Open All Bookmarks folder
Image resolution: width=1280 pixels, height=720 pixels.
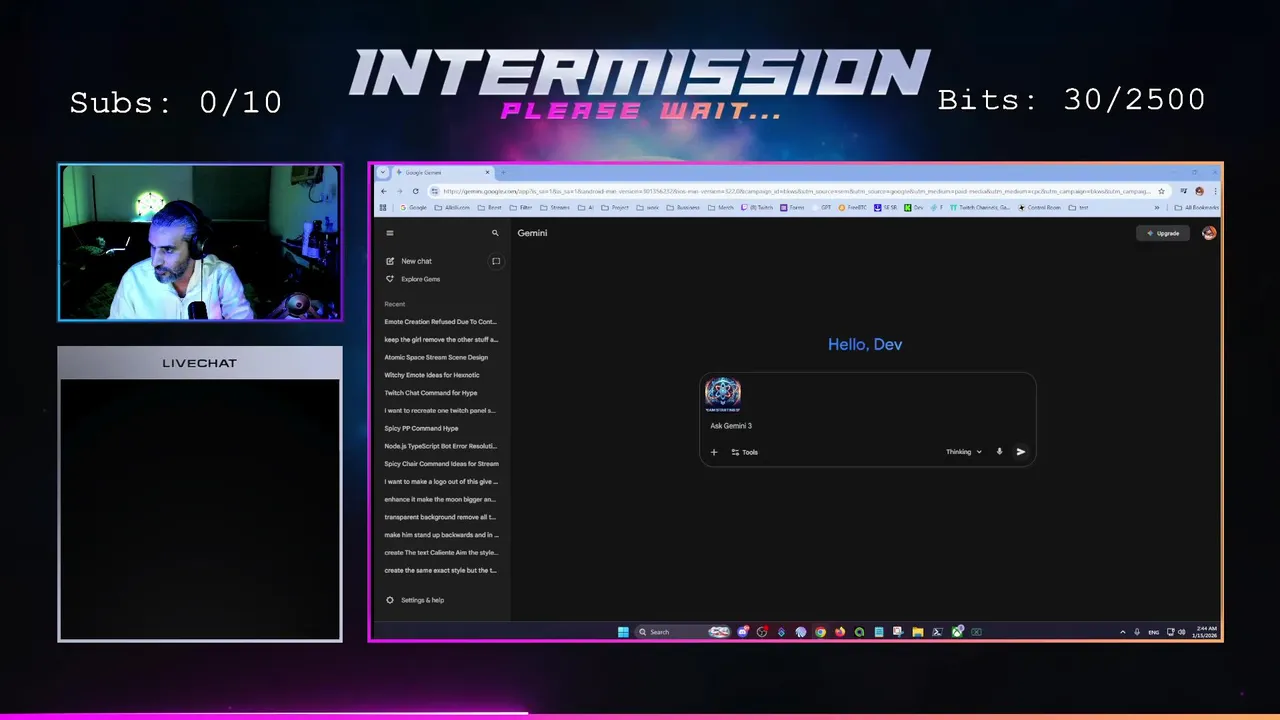pos(1196,207)
